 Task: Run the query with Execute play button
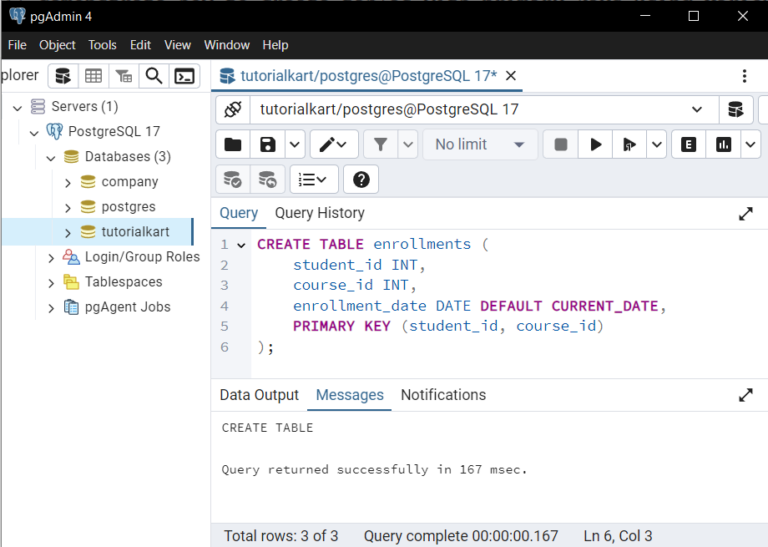(596, 144)
